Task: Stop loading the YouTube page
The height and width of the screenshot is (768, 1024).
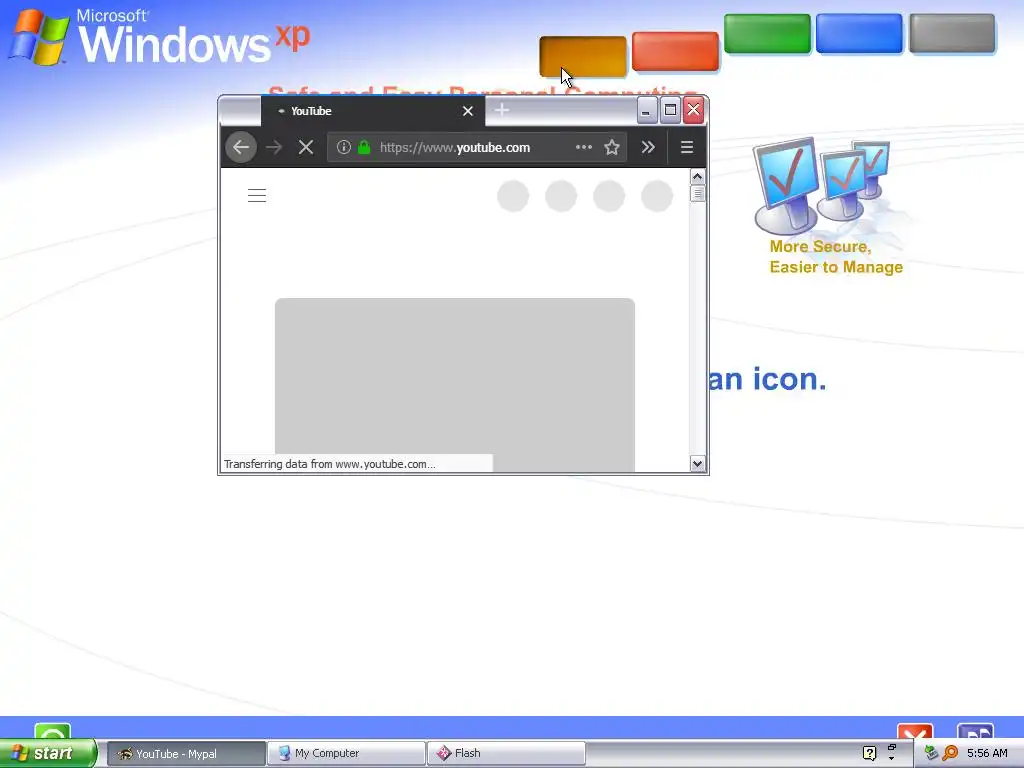Action: pos(306,147)
